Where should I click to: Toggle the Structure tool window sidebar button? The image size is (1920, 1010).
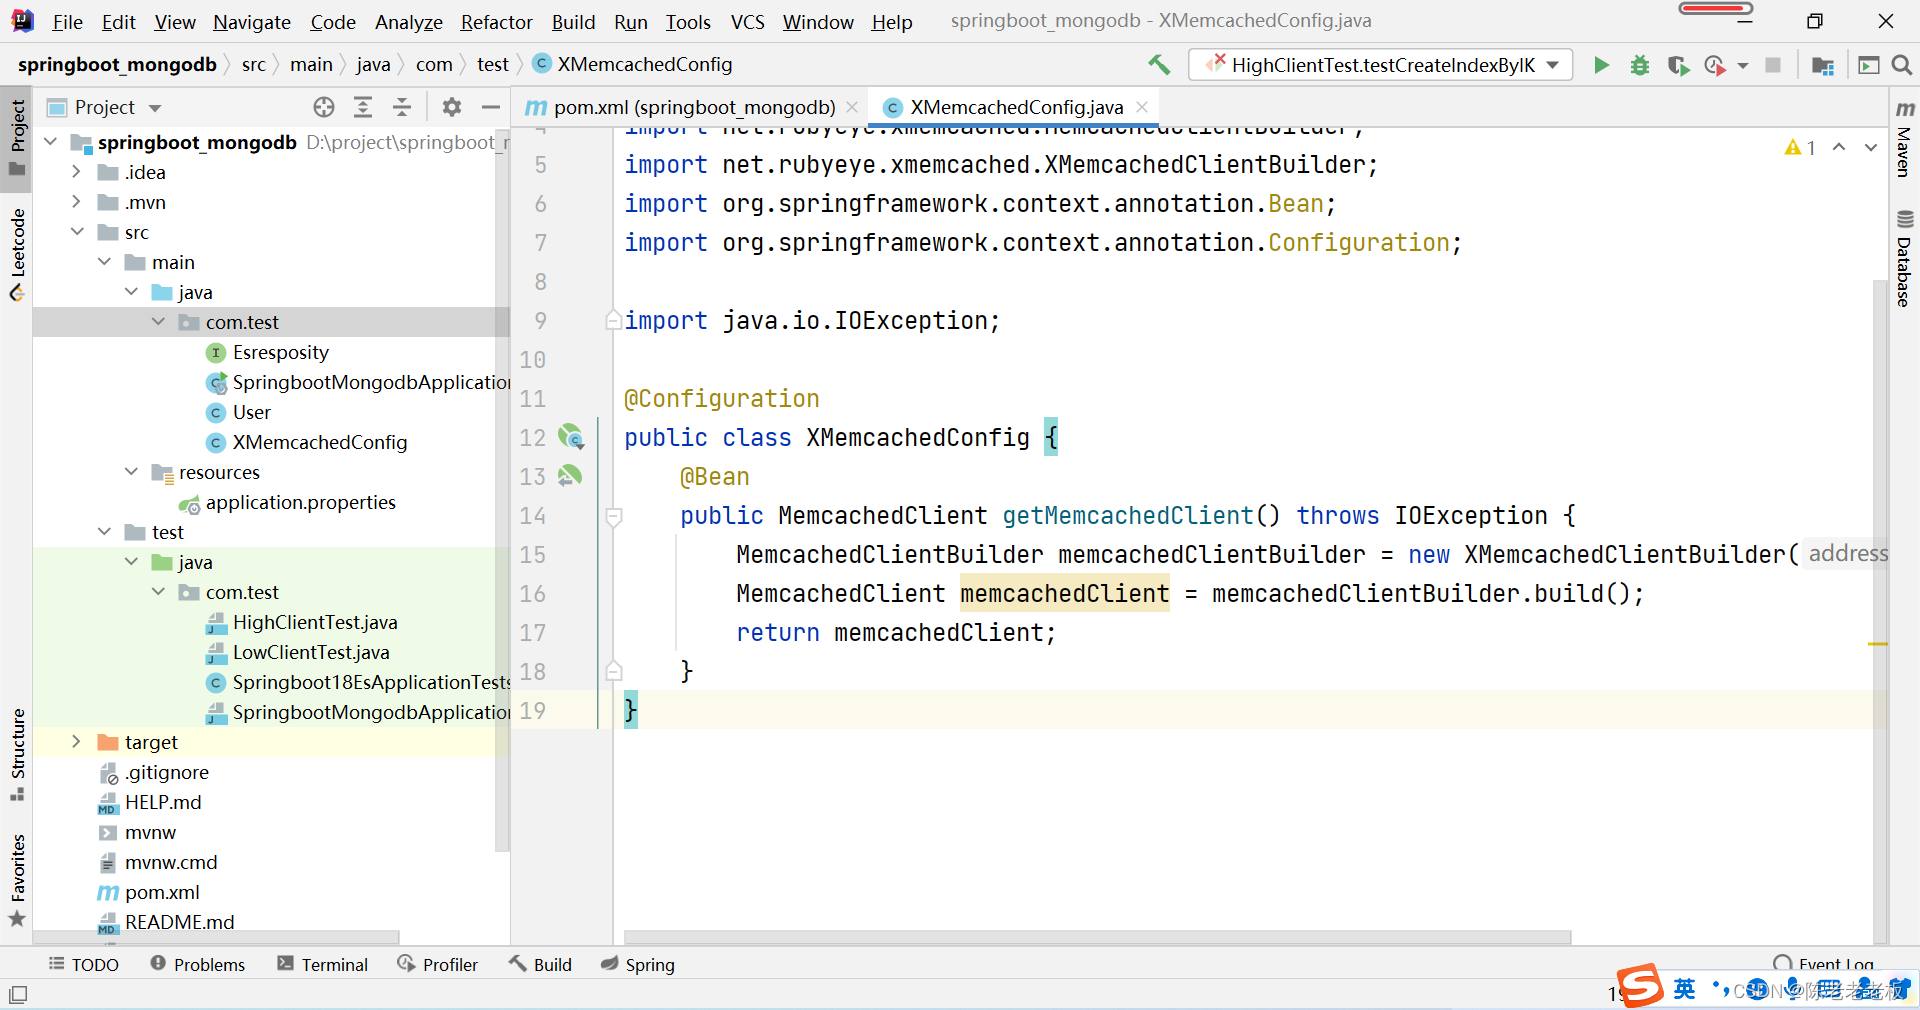(x=17, y=753)
